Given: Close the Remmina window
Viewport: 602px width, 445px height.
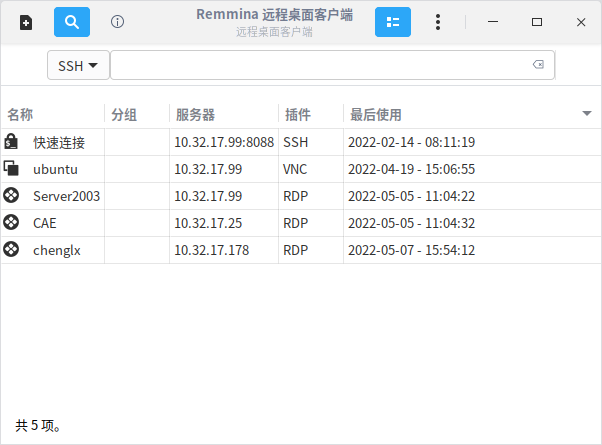Looking at the screenshot, I should [581, 22].
